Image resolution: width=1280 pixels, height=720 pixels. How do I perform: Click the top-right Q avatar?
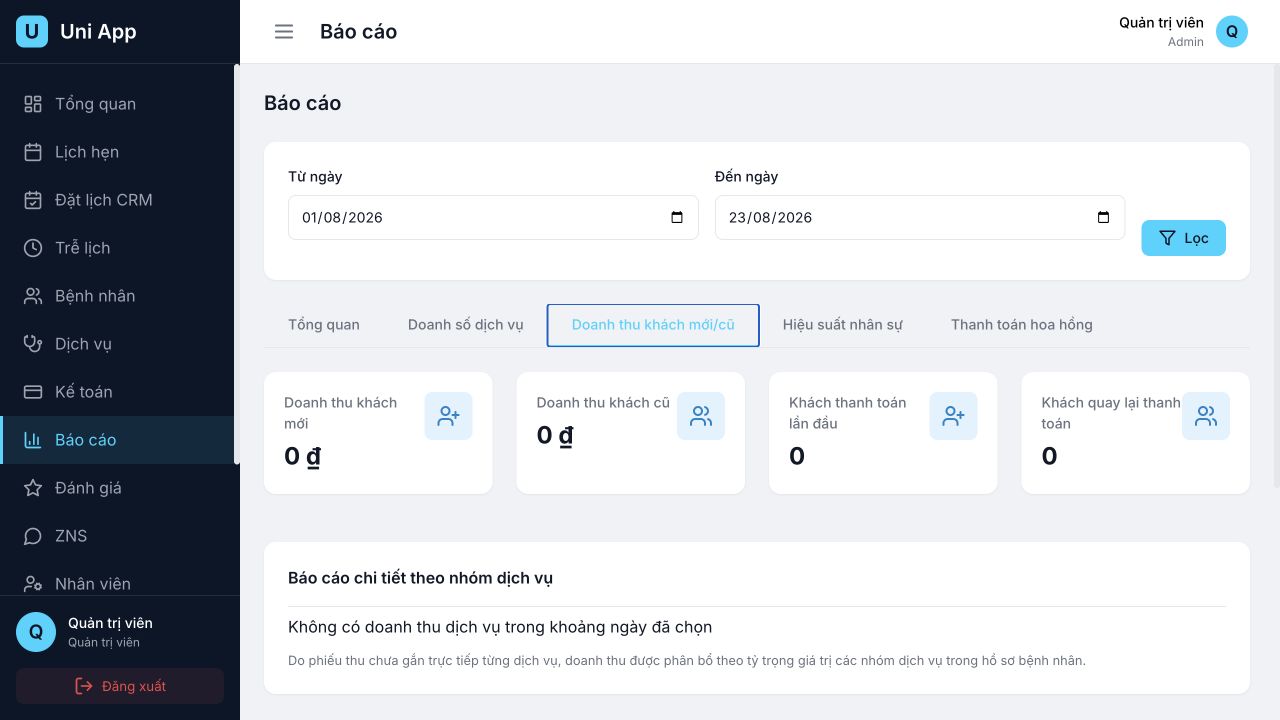1232,32
